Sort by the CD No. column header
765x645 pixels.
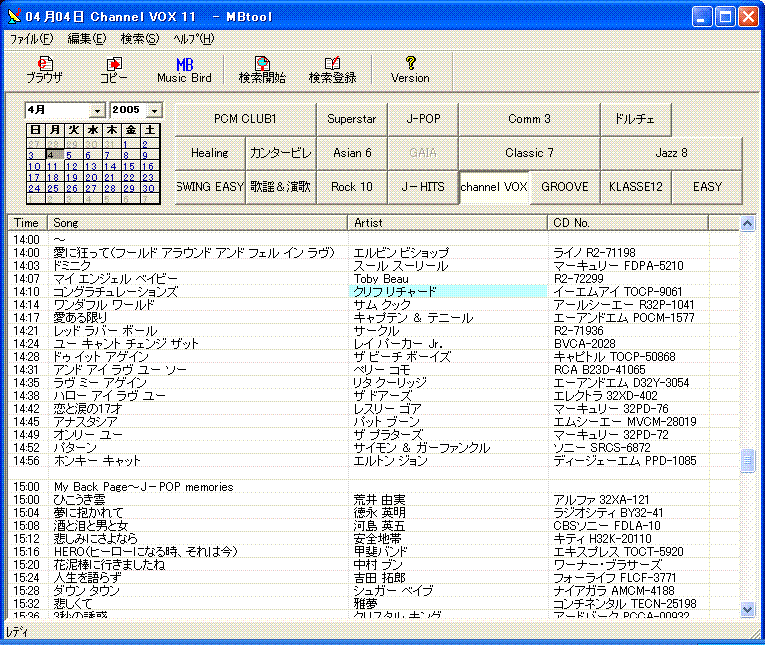(628, 222)
